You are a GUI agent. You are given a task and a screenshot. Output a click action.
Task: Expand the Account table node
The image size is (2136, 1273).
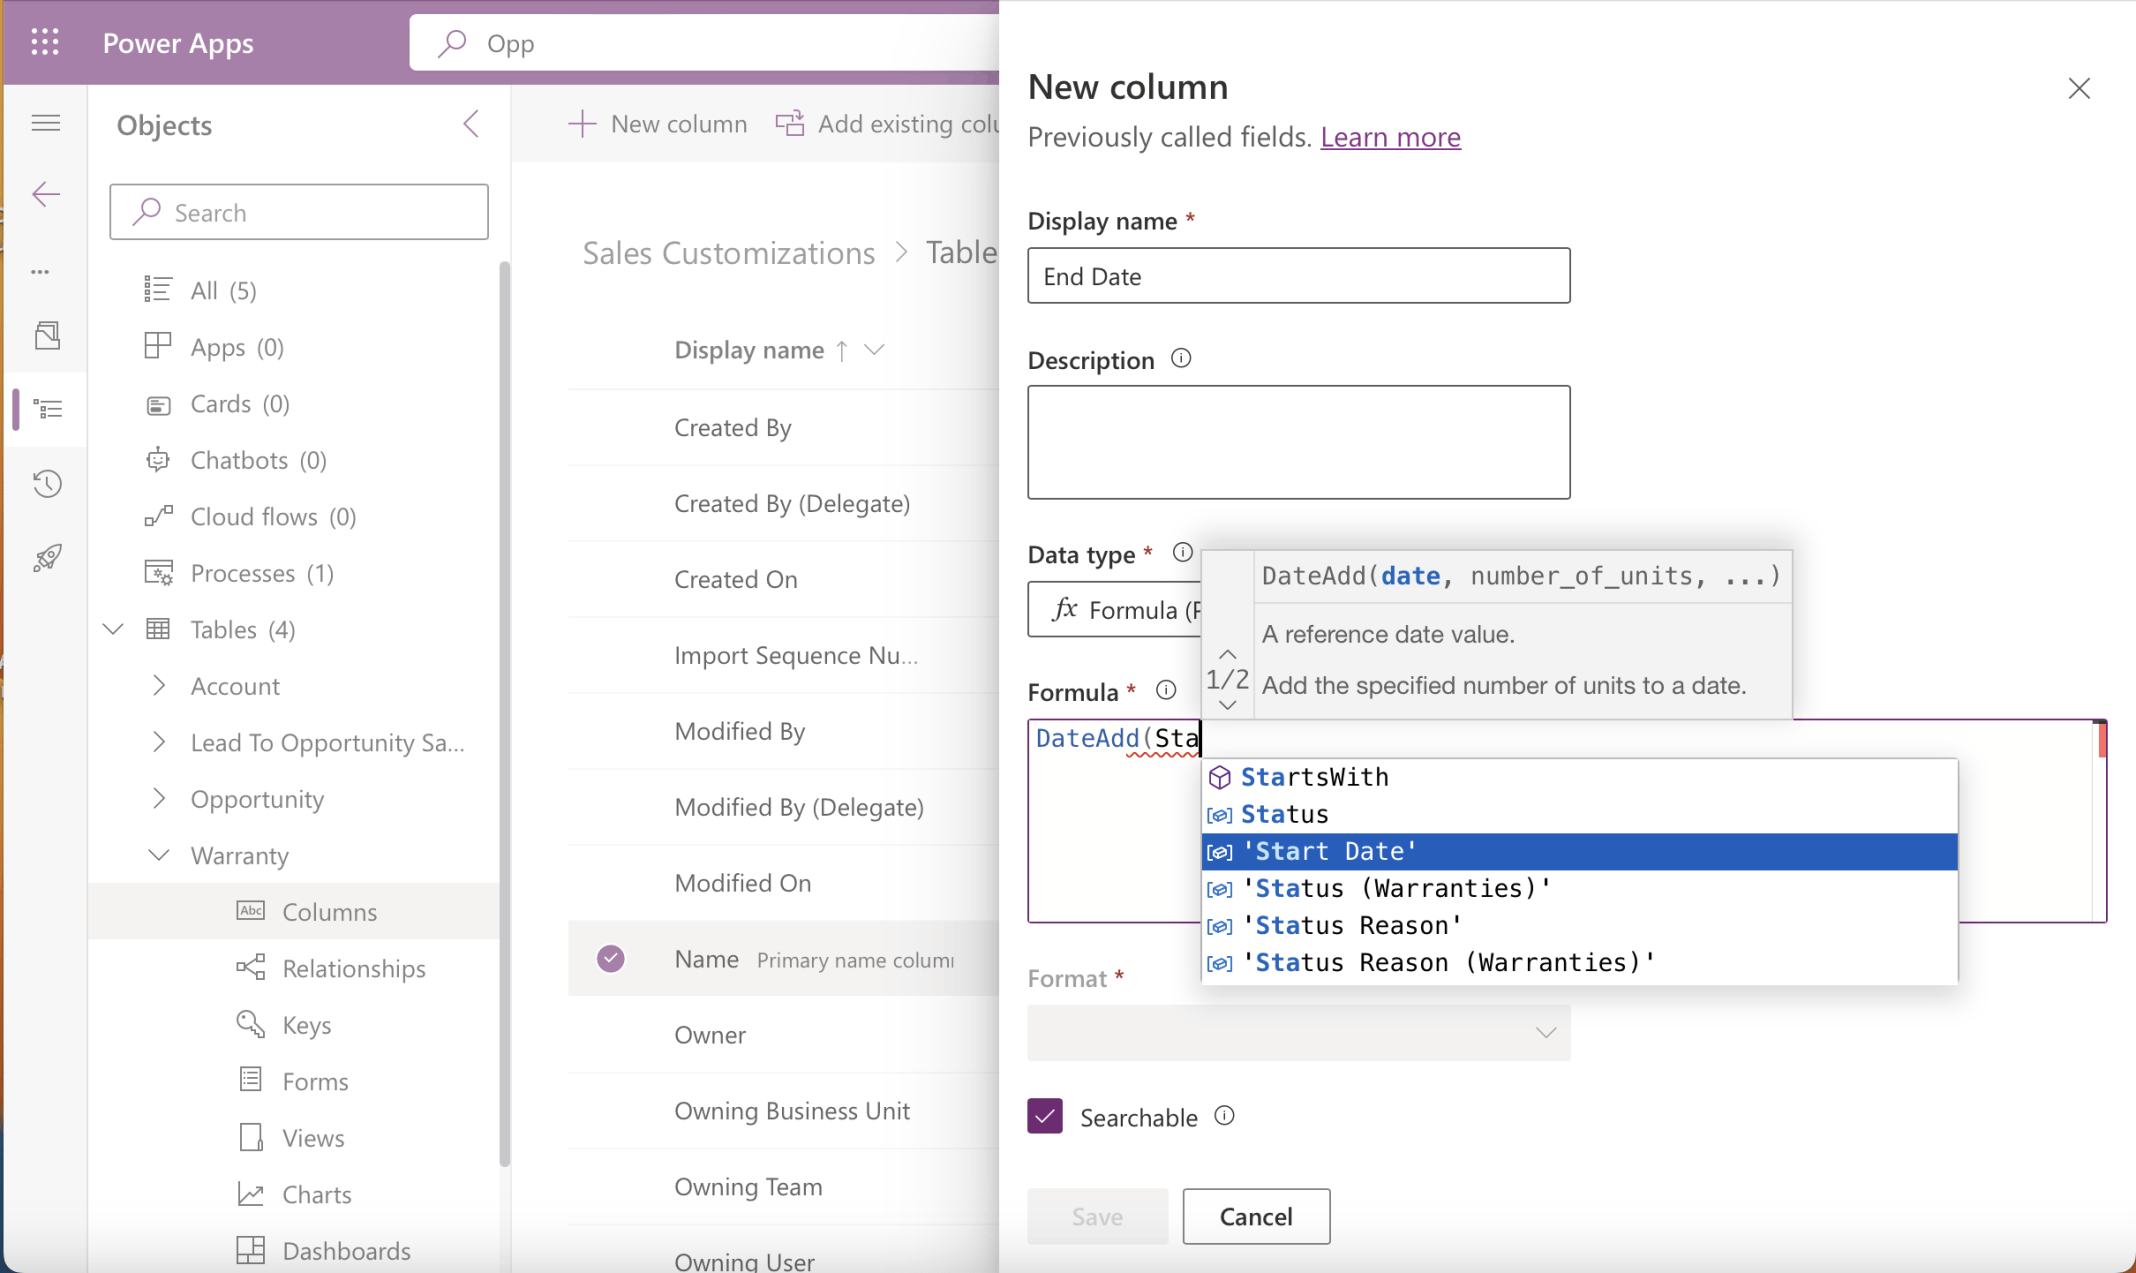click(x=159, y=685)
